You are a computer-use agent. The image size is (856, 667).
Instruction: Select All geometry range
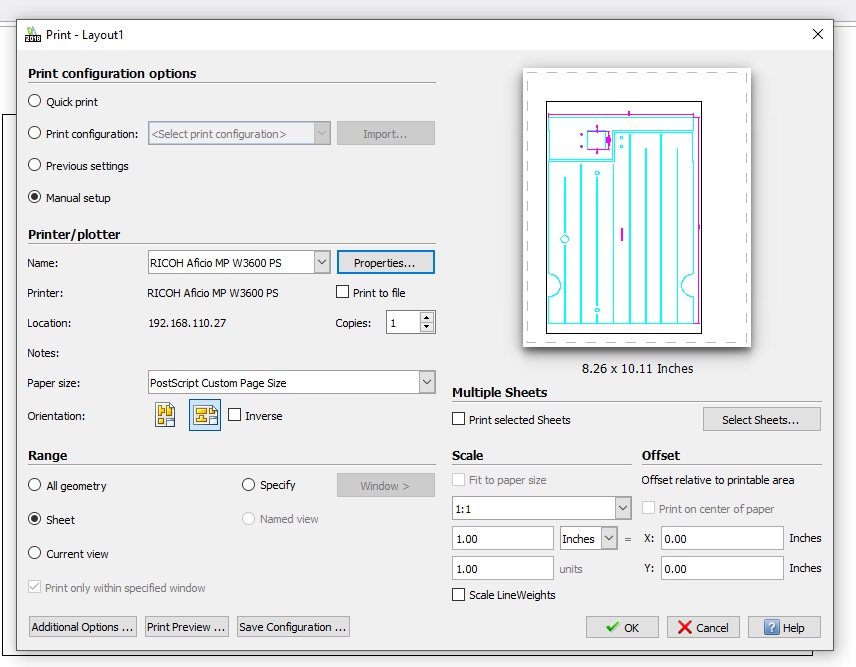(34, 485)
